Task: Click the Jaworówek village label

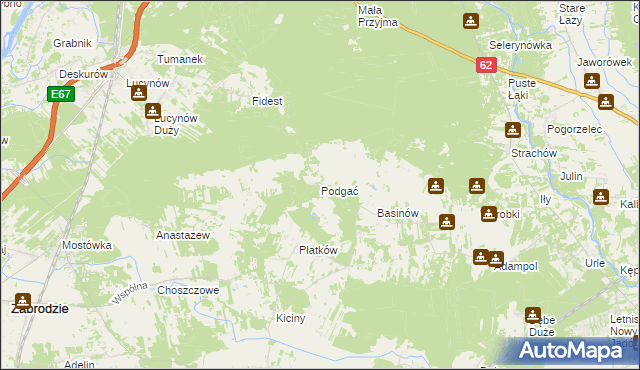Action: coord(604,62)
